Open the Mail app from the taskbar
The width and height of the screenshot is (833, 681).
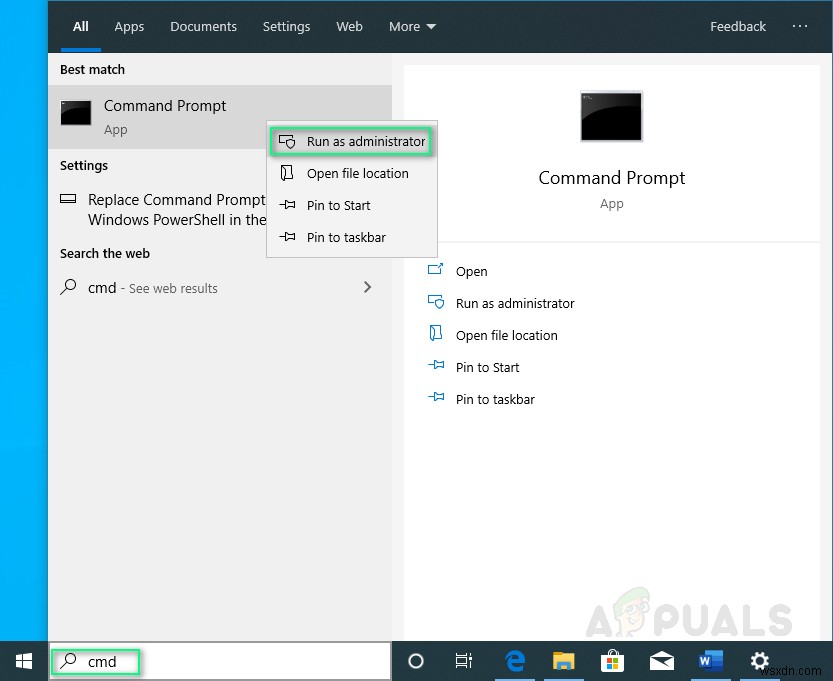(x=661, y=661)
